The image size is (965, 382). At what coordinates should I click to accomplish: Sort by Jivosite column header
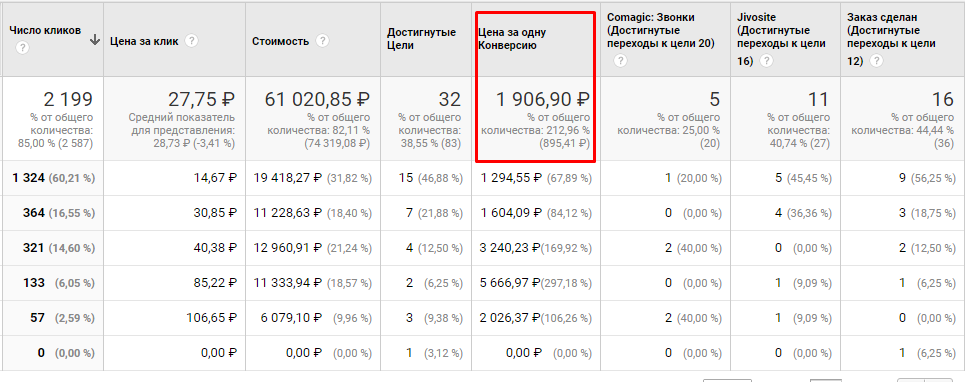[777, 38]
